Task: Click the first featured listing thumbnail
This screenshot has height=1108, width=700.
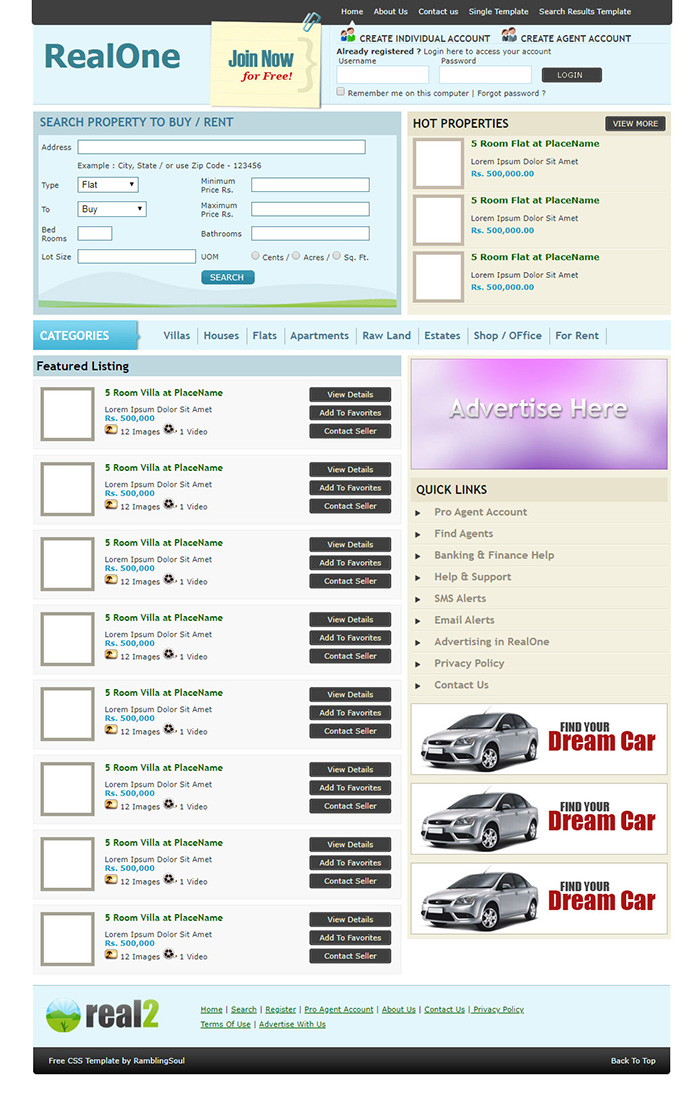Action: 67,414
